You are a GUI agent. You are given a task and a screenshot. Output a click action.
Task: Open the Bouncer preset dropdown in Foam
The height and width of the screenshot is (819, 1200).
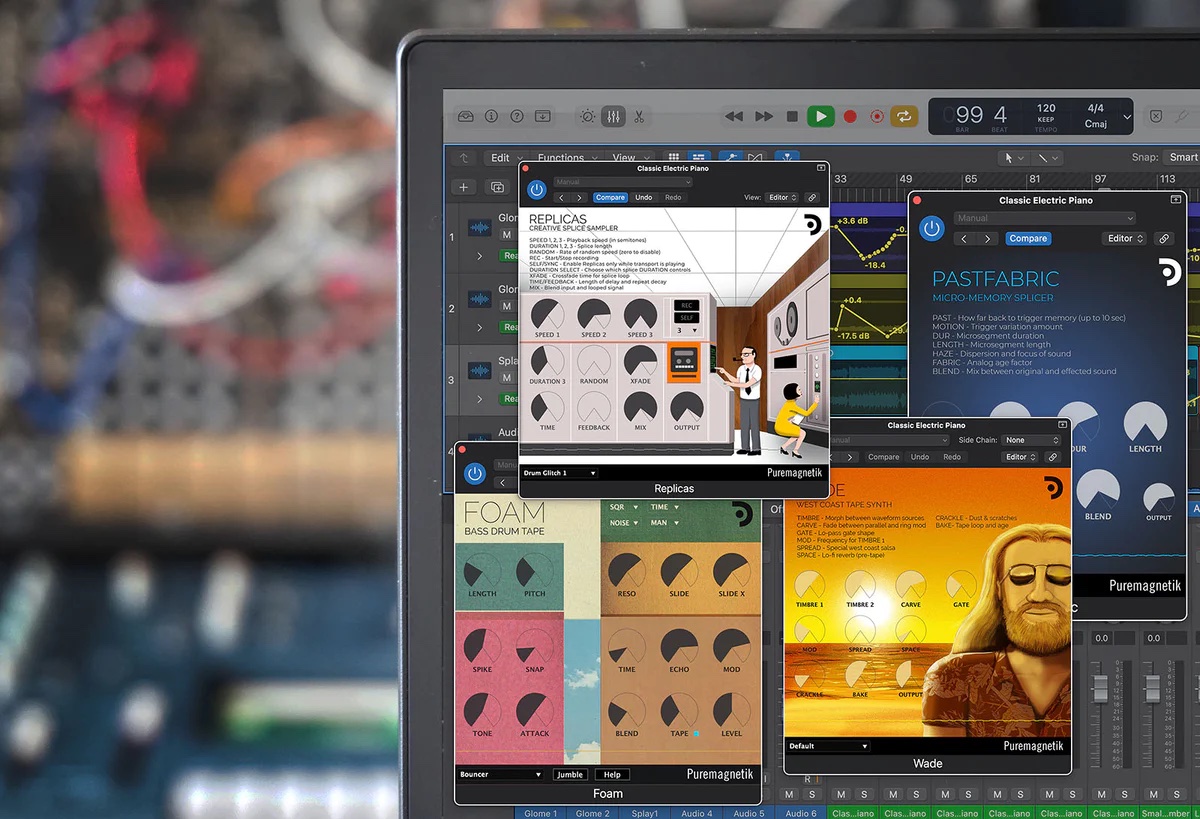pos(500,774)
